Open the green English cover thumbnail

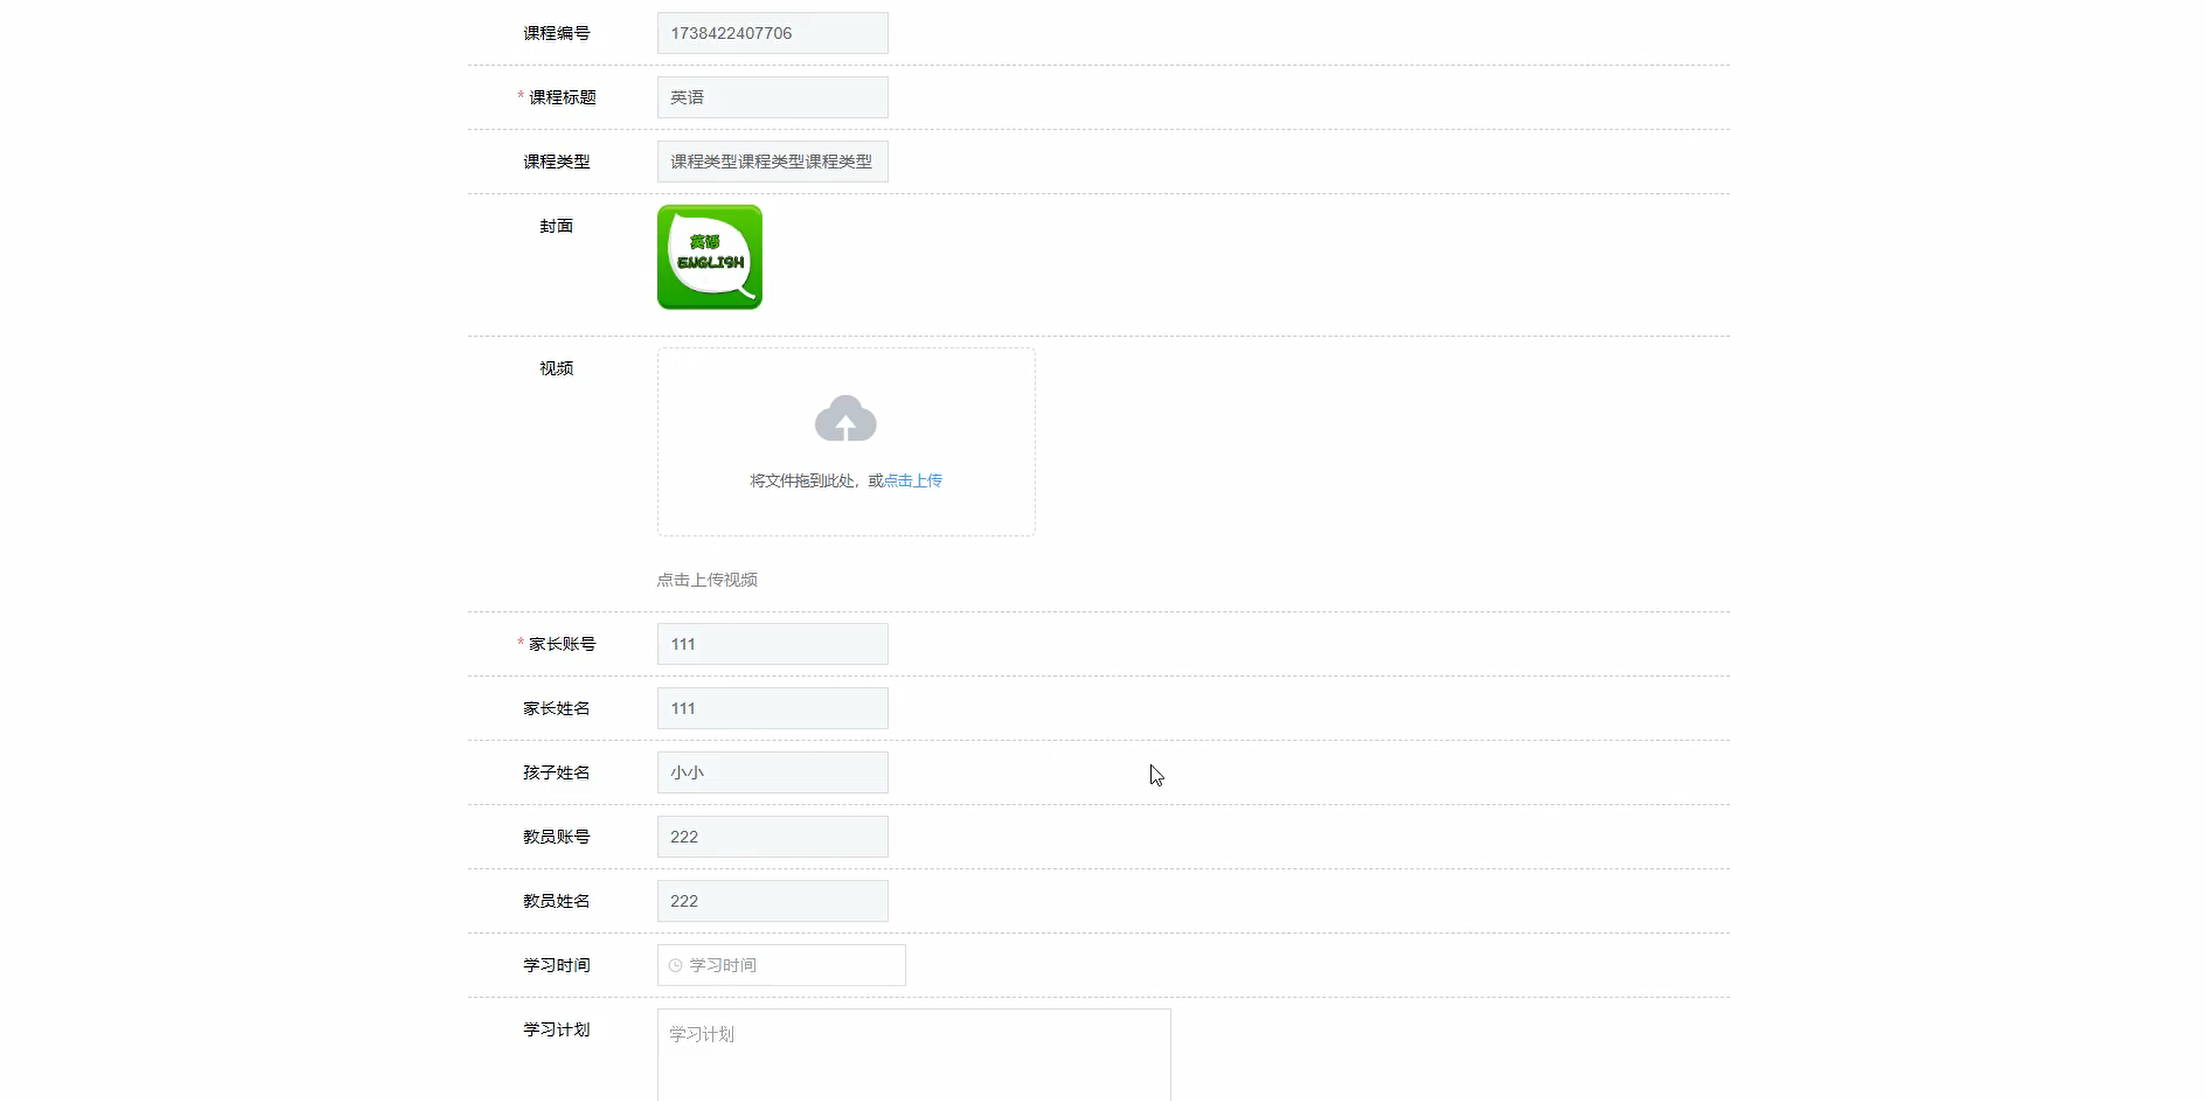(x=709, y=257)
